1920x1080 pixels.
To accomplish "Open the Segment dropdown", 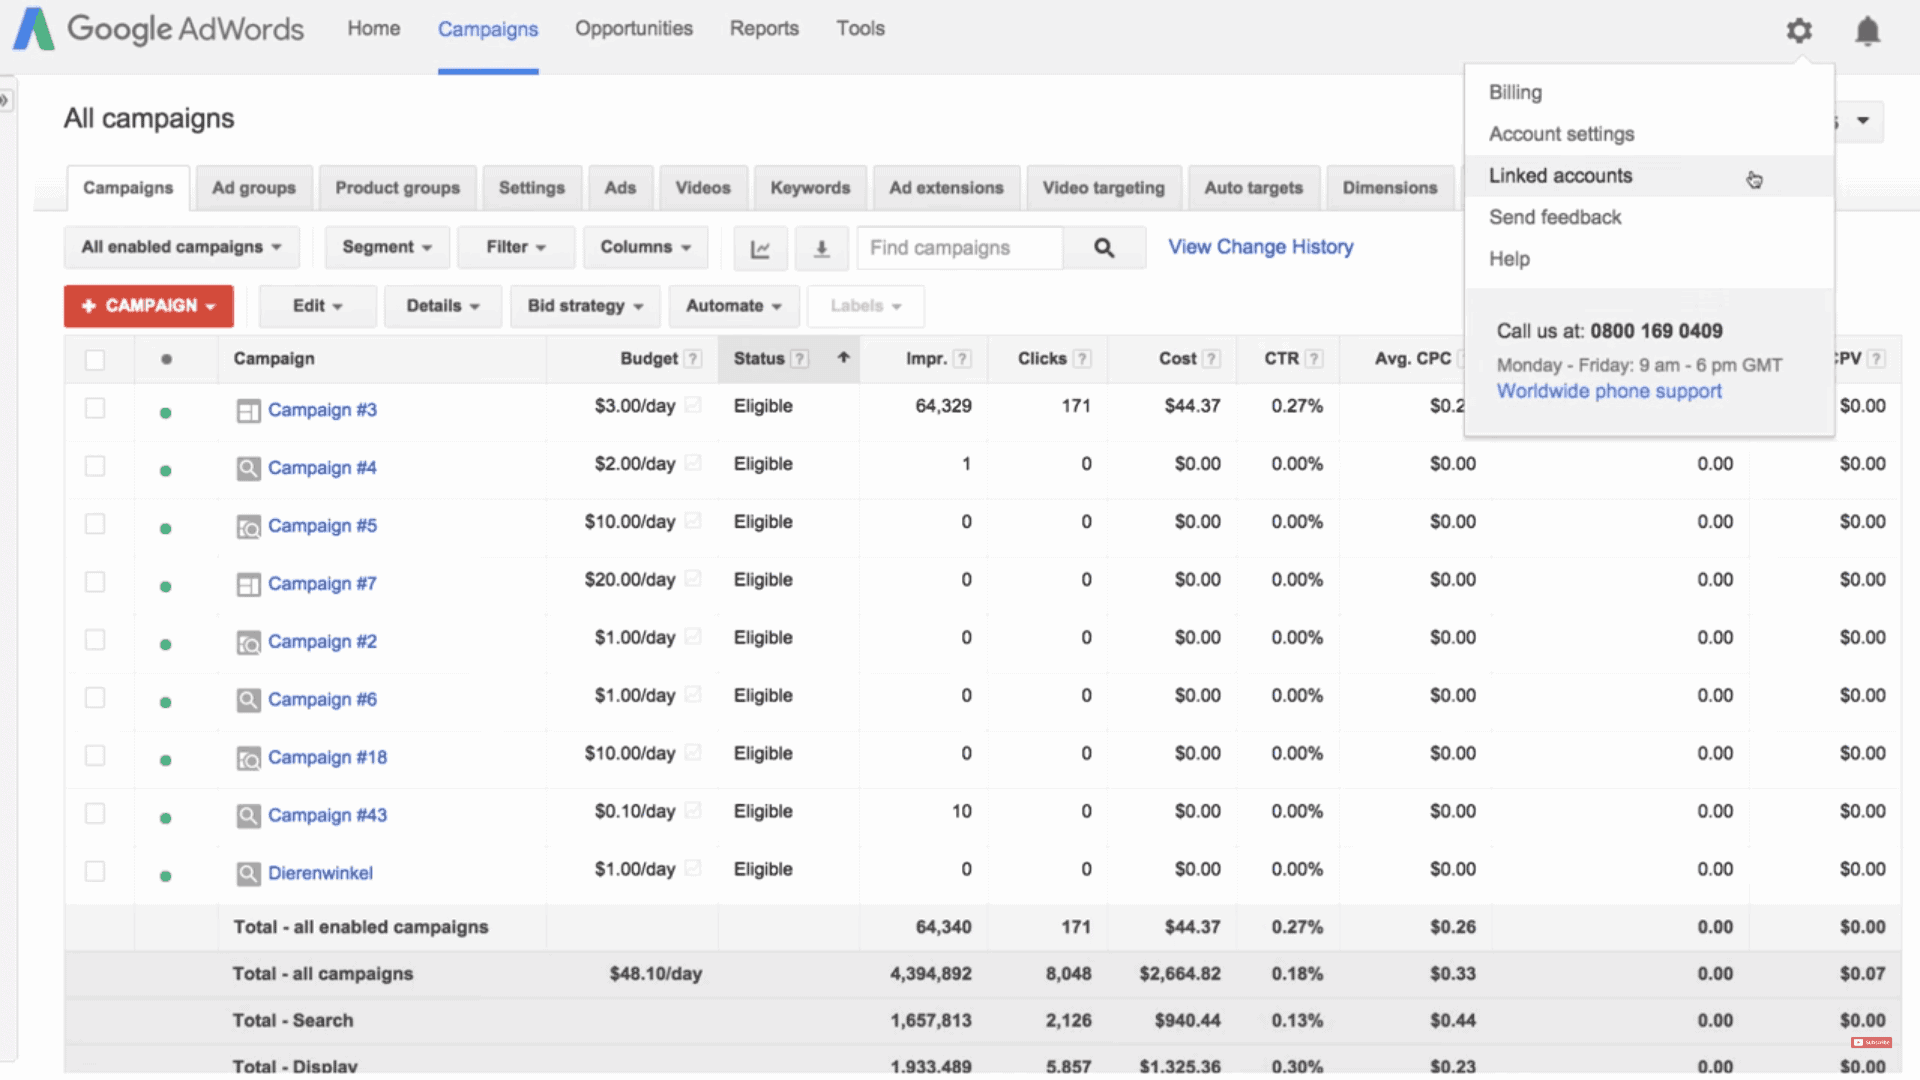I will pyautogui.click(x=387, y=247).
